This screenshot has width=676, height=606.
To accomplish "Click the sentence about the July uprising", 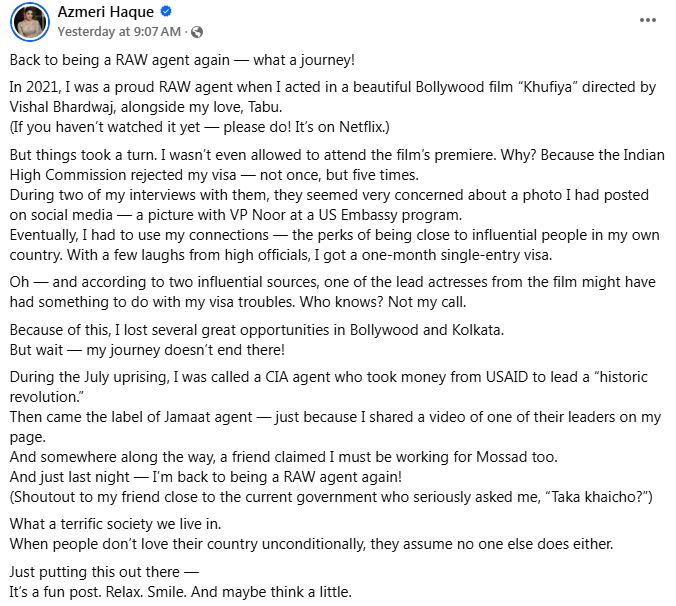I will [329, 387].
